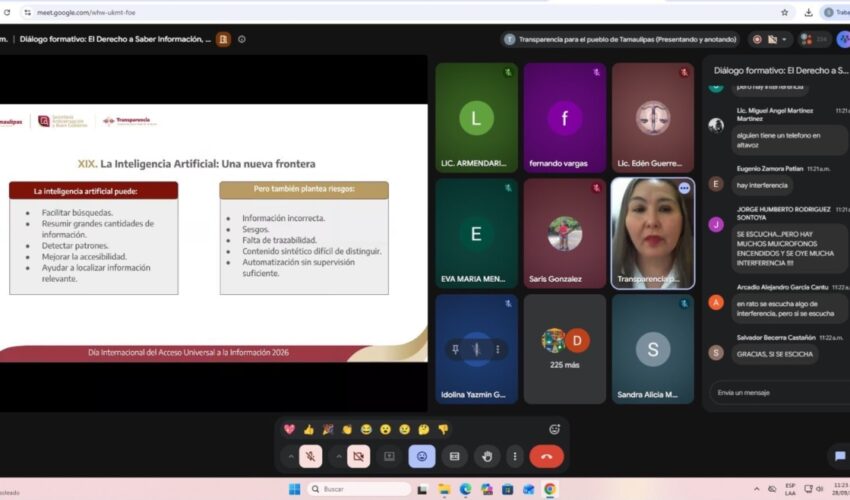Select EVA MARIA MEN participant tile

coord(476,234)
